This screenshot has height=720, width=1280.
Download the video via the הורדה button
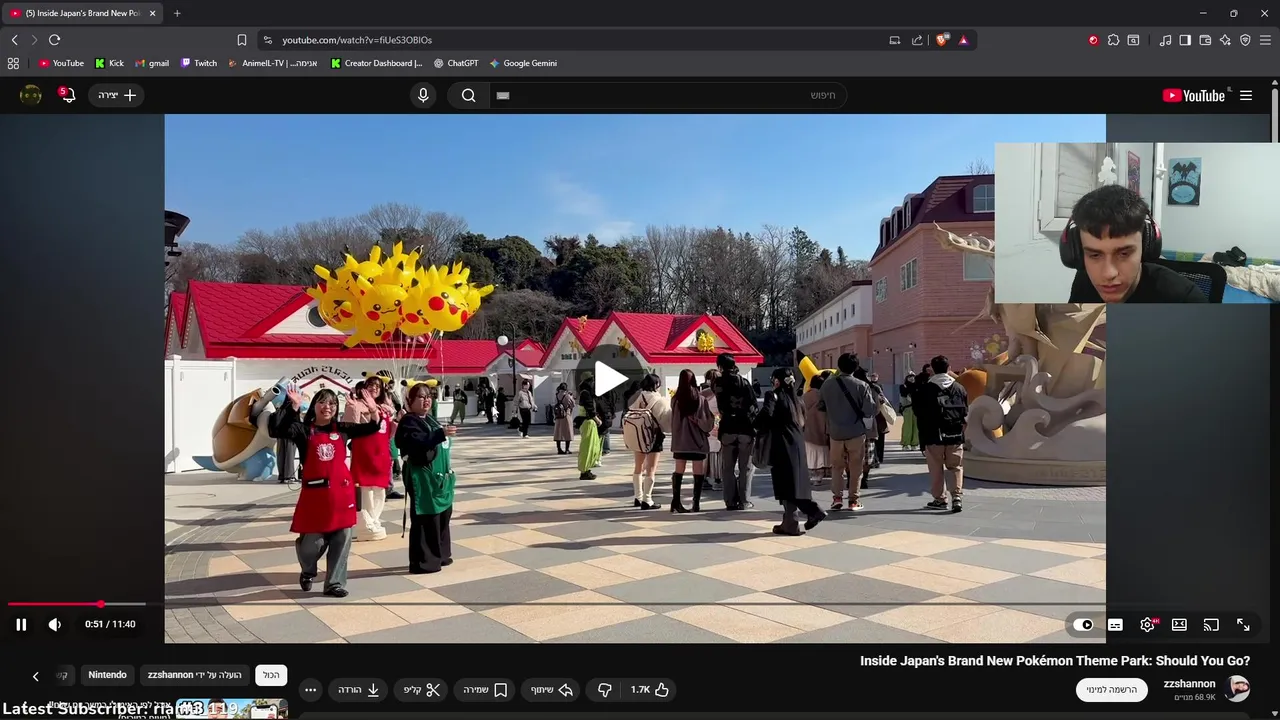(359, 689)
